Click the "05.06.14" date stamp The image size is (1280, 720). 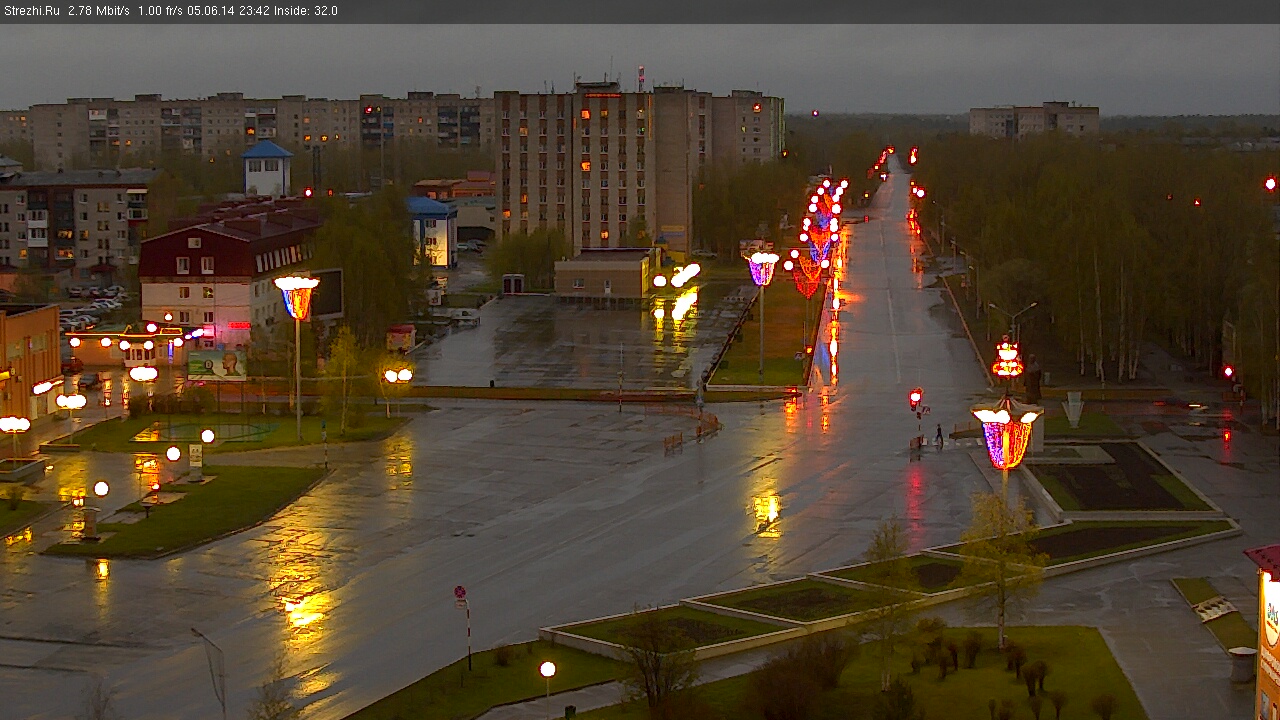[x=211, y=11]
